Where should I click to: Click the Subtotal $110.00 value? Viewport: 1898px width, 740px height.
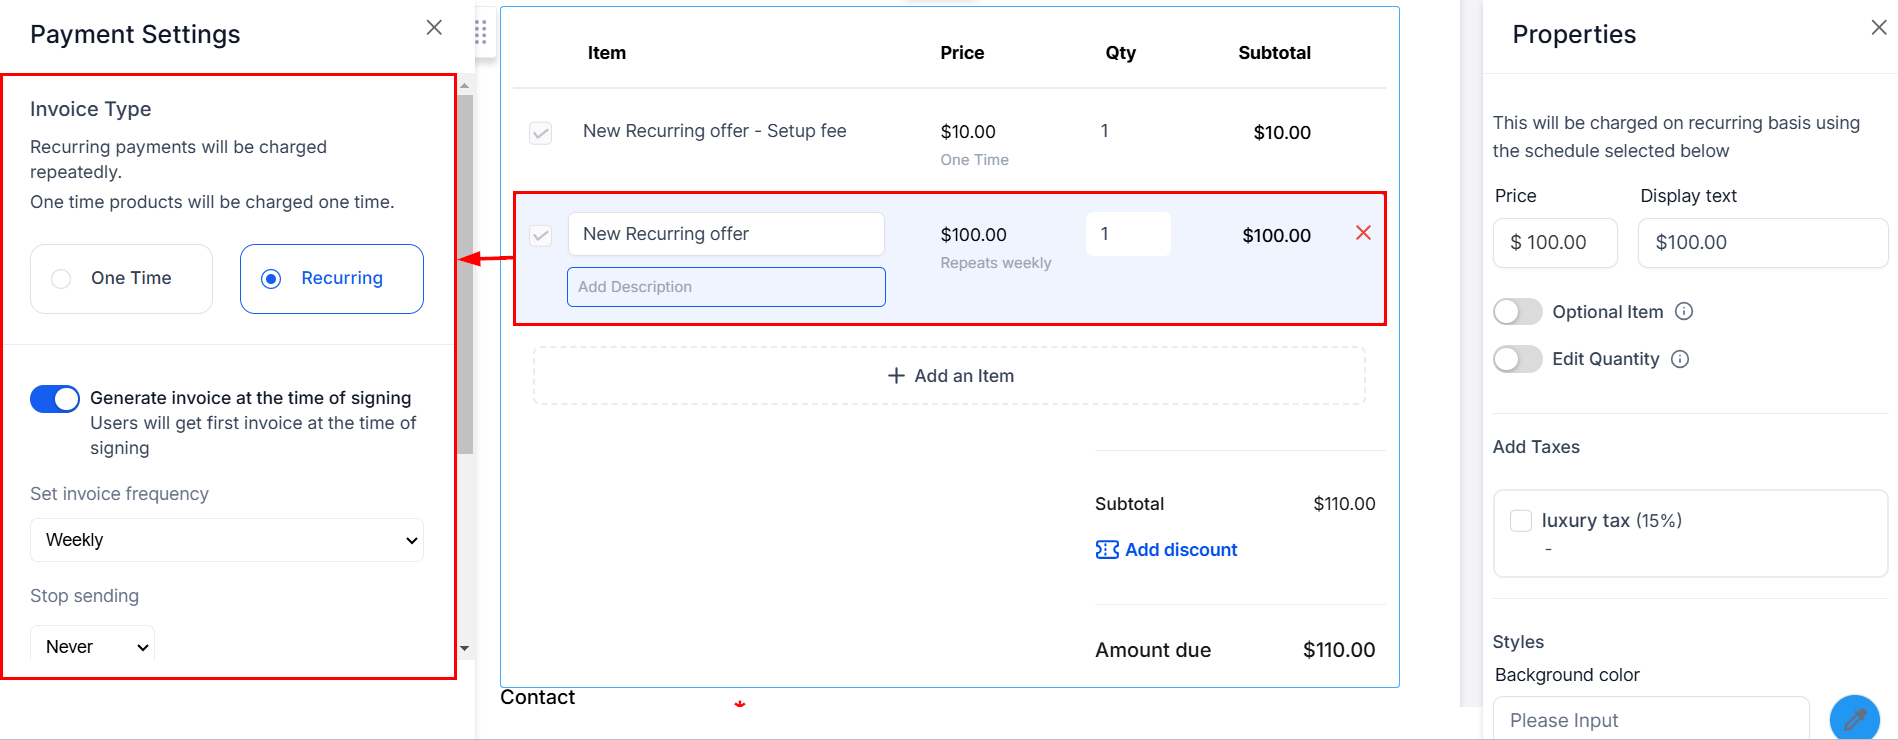[x=1344, y=504]
